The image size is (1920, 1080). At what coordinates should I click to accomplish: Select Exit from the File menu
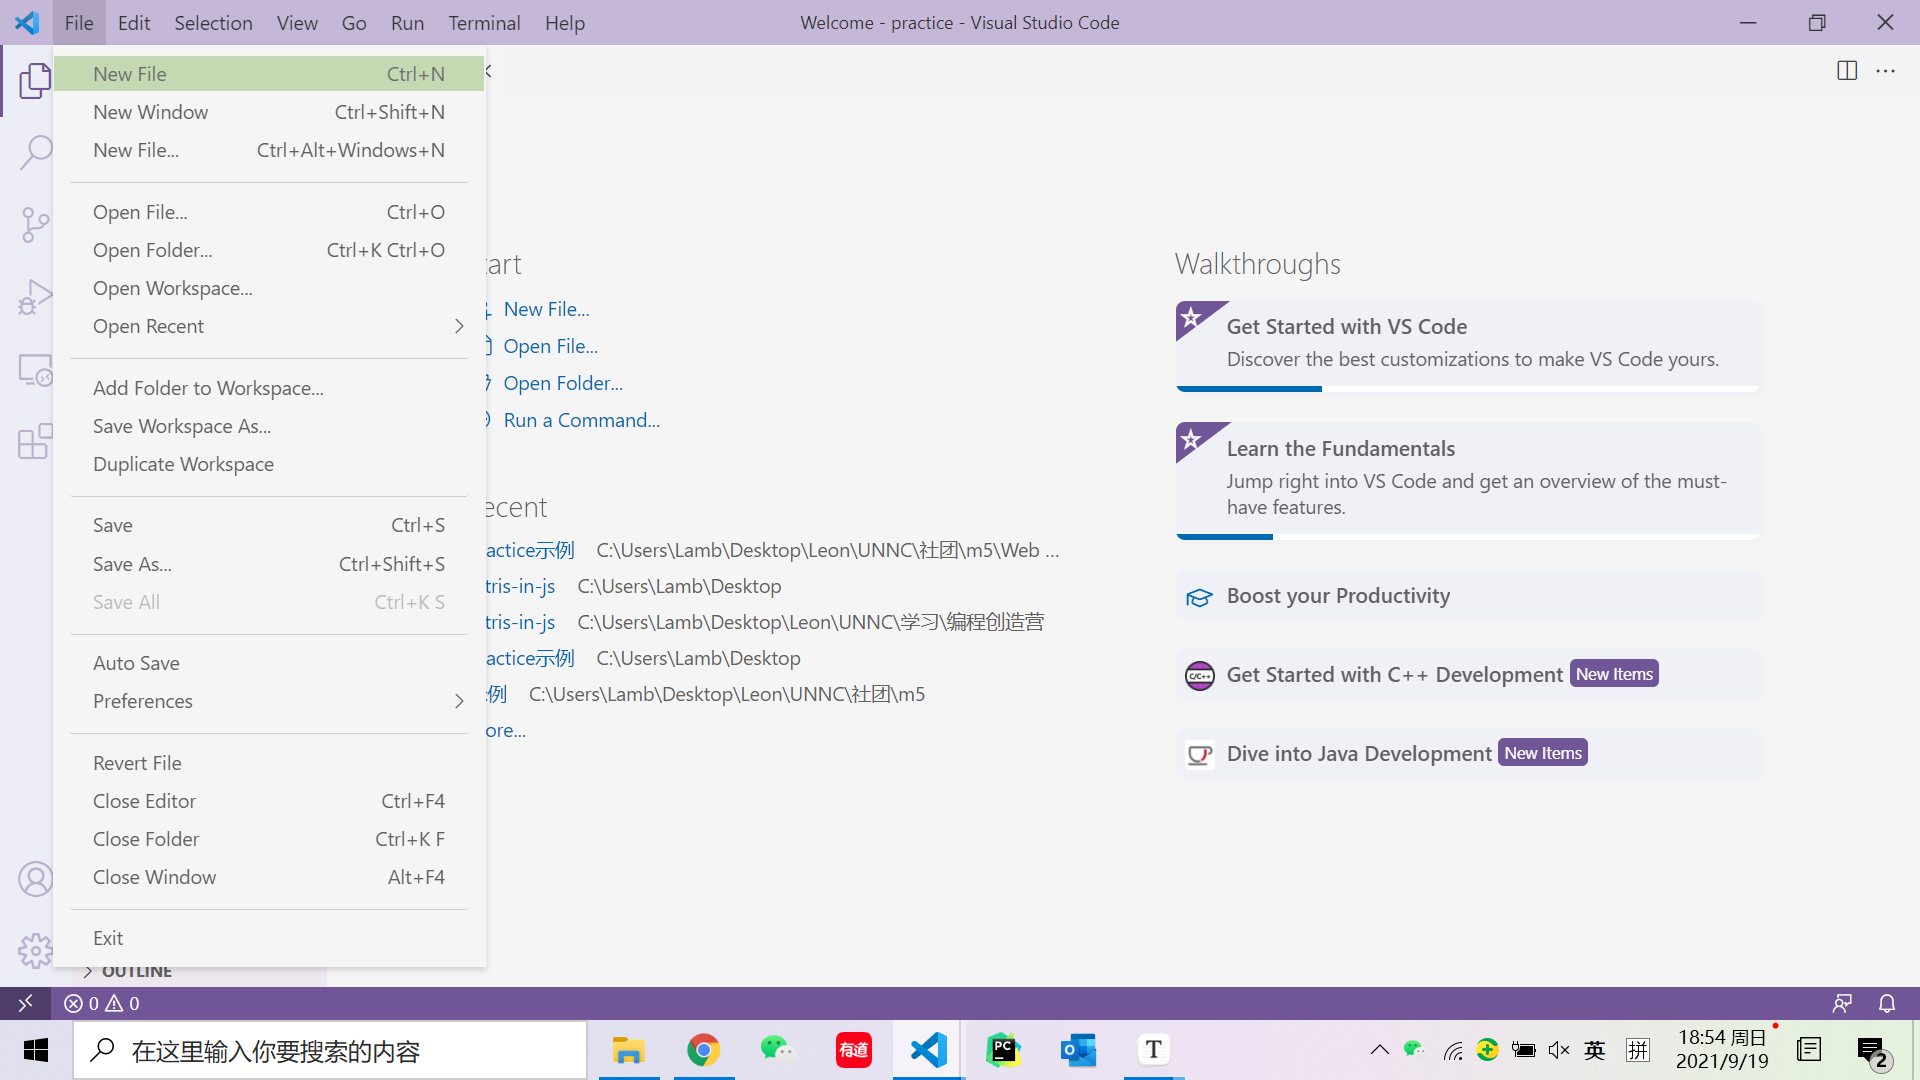107,937
